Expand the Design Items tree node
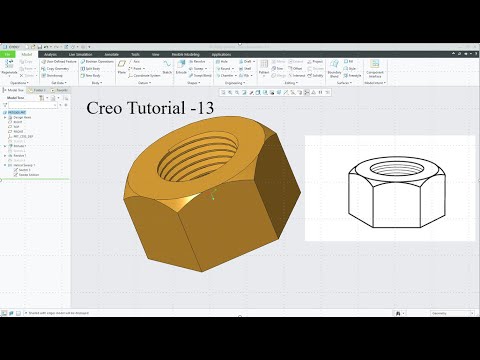Screen dimensions: 480x360 (5, 118)
